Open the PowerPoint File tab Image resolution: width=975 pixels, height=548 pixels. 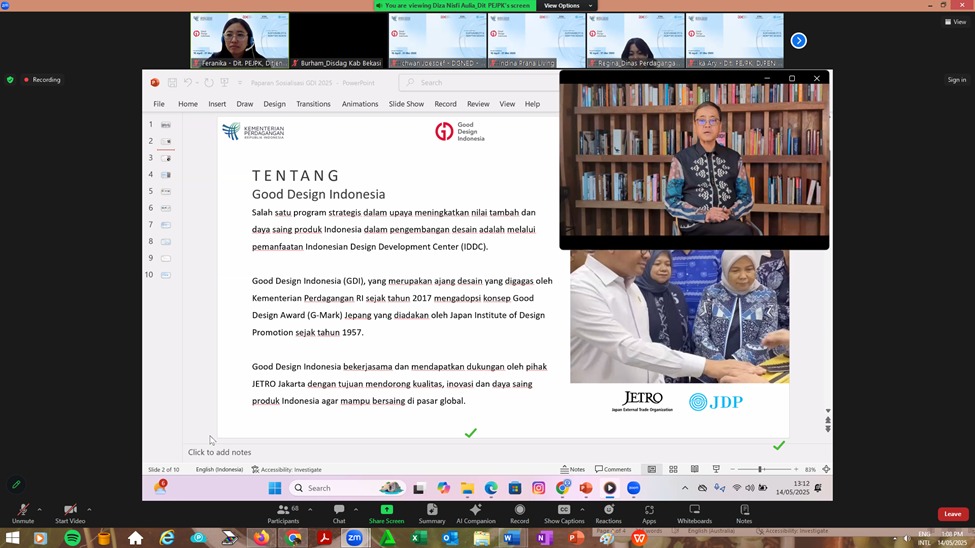click(x=159, y=104)
